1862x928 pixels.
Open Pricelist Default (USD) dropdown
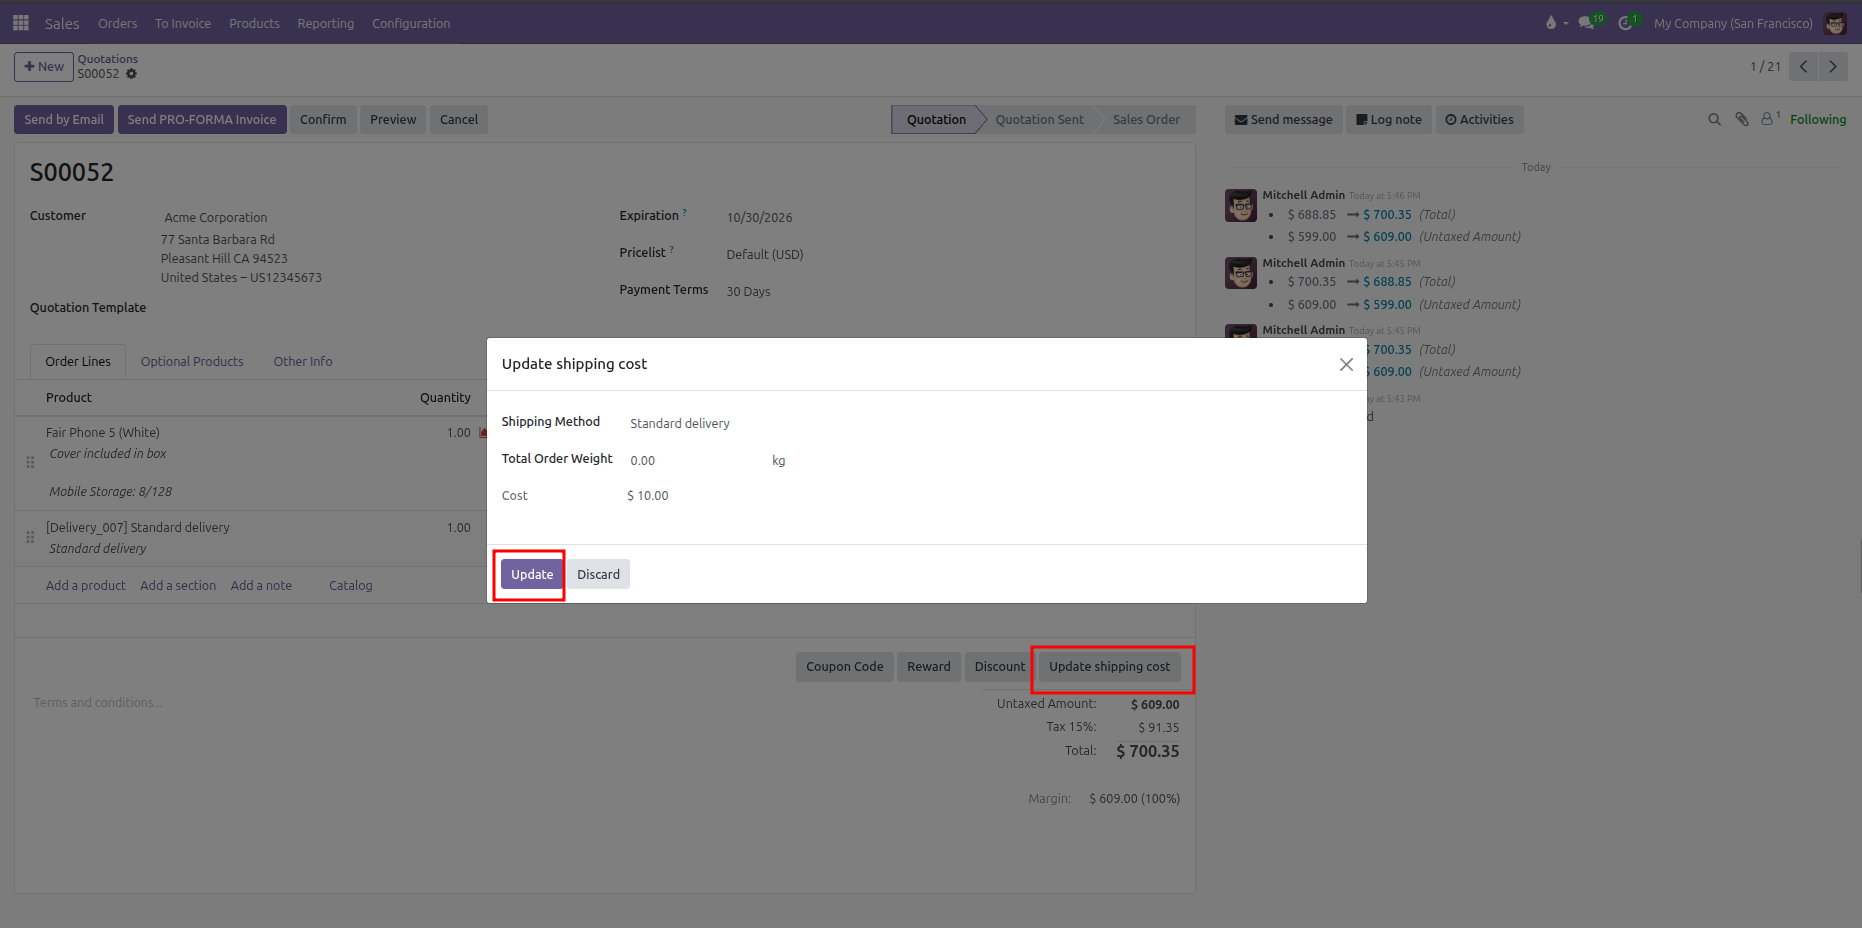coord(765,255)
